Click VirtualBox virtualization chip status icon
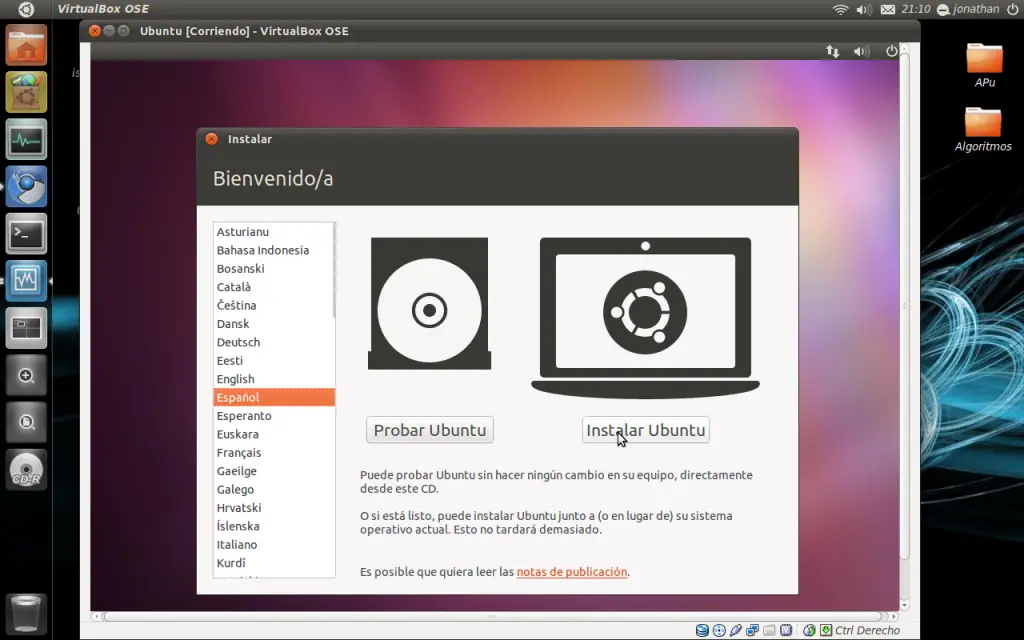Screen dimensions: 1024x640 coord(786,630)
